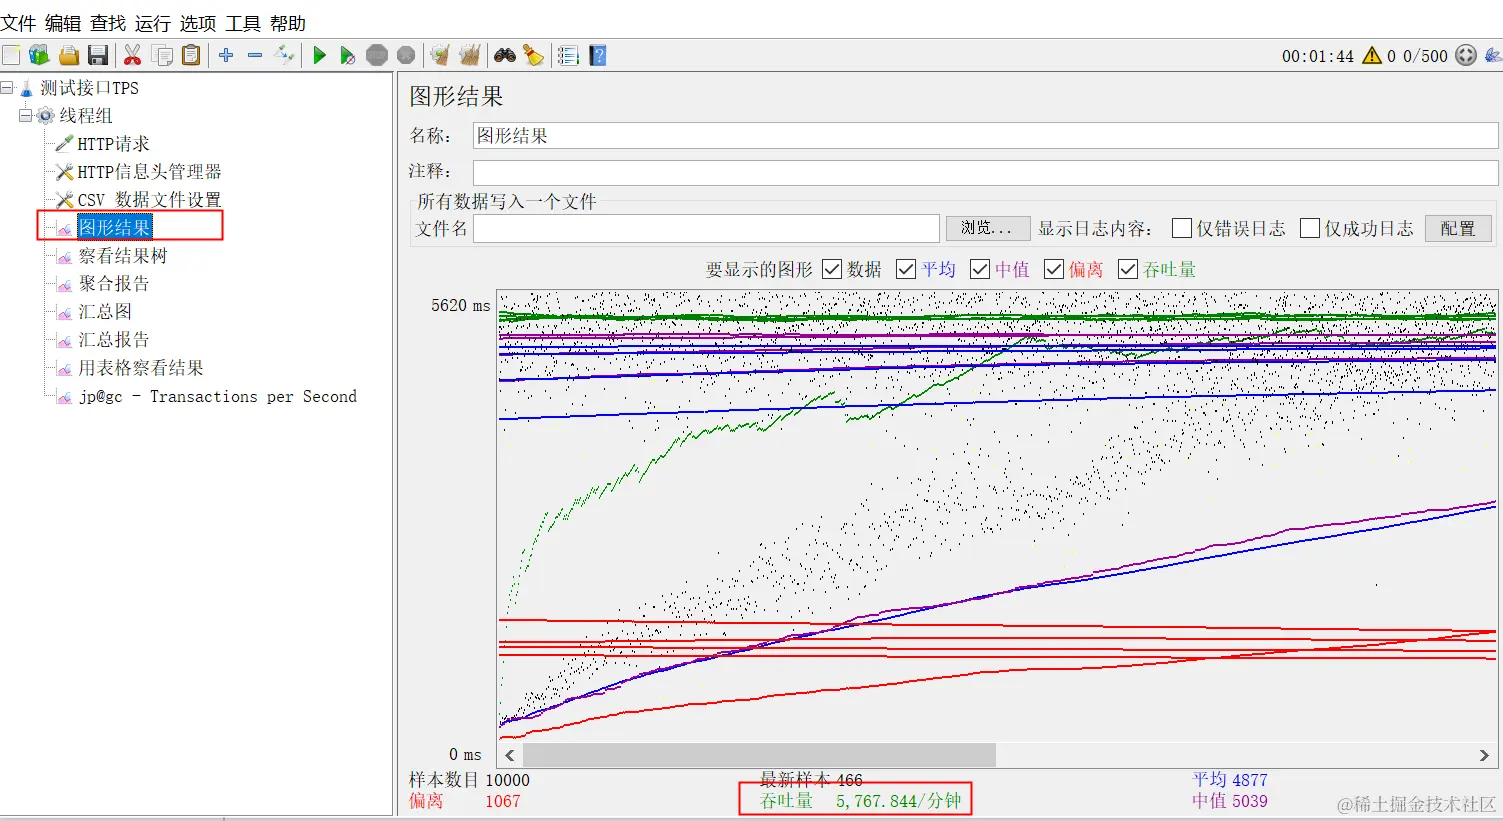This screenshot has width=1503, height=821.
Task: Click the Stop test icon
Action: (376, 55)
